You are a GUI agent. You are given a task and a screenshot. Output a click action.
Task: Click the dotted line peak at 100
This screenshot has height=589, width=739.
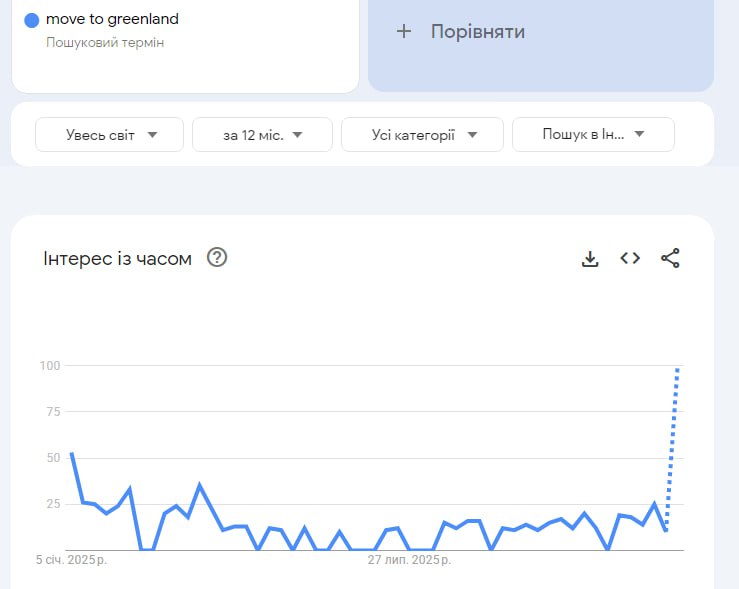pyautogui.click(x=678, y=368)
